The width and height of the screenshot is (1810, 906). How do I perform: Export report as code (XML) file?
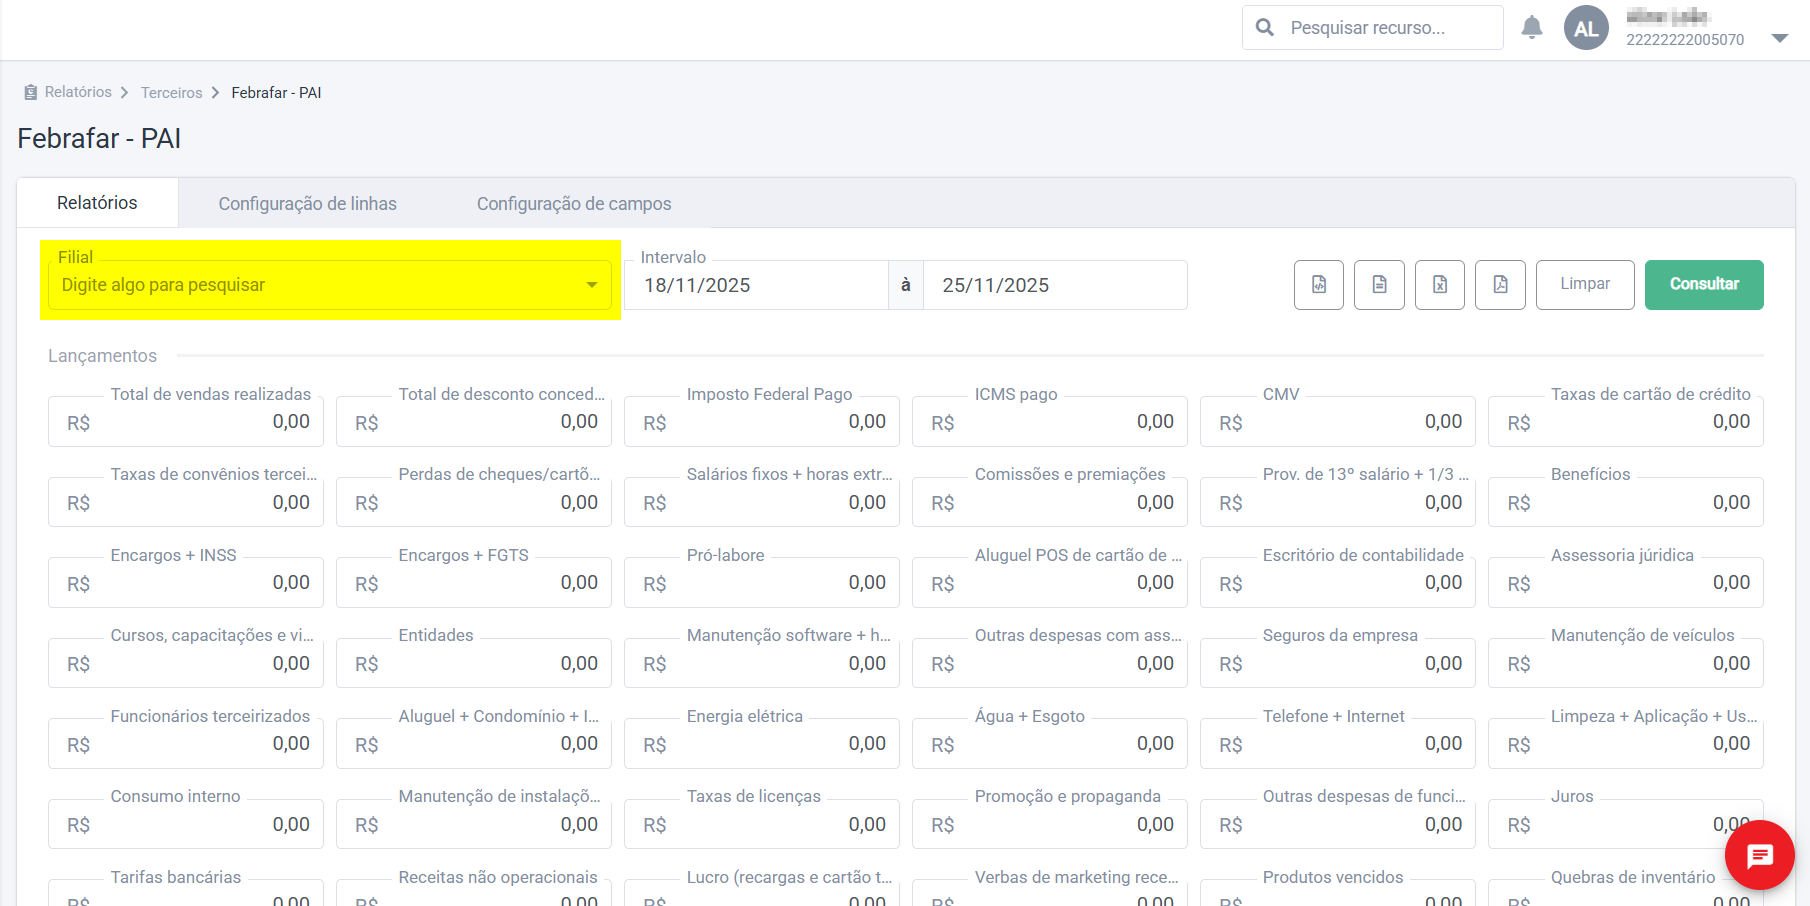pyautogui.click(x=1319, y=285)
